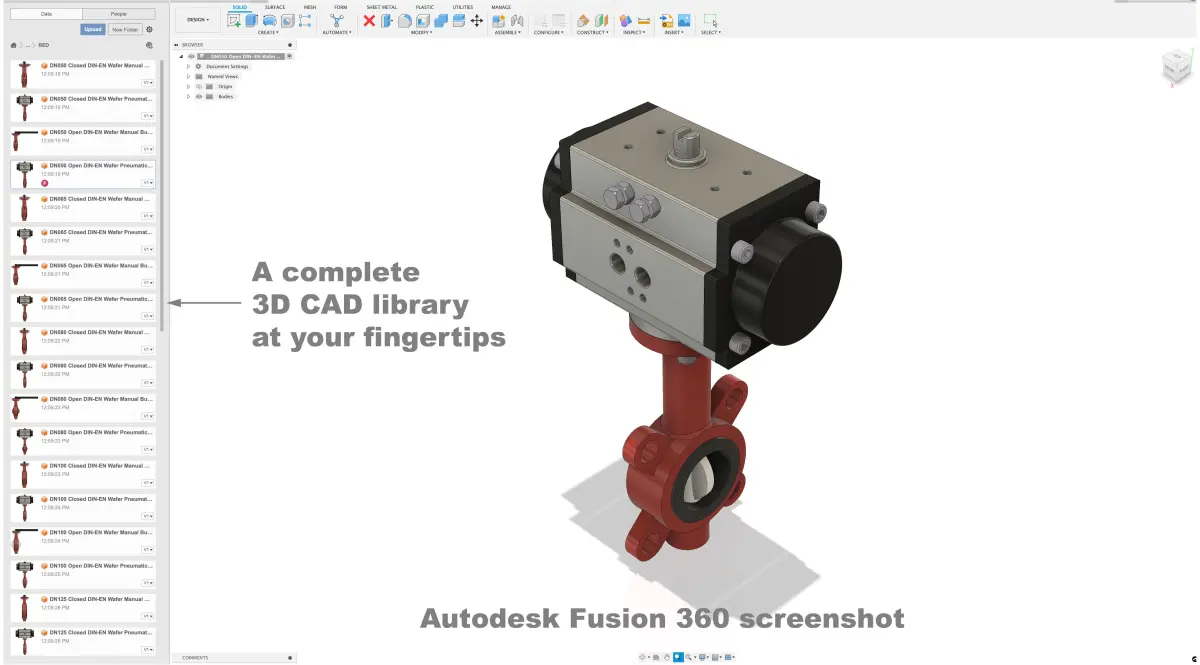Open the ASSEMBLE dropdown menu

point(507,32)
